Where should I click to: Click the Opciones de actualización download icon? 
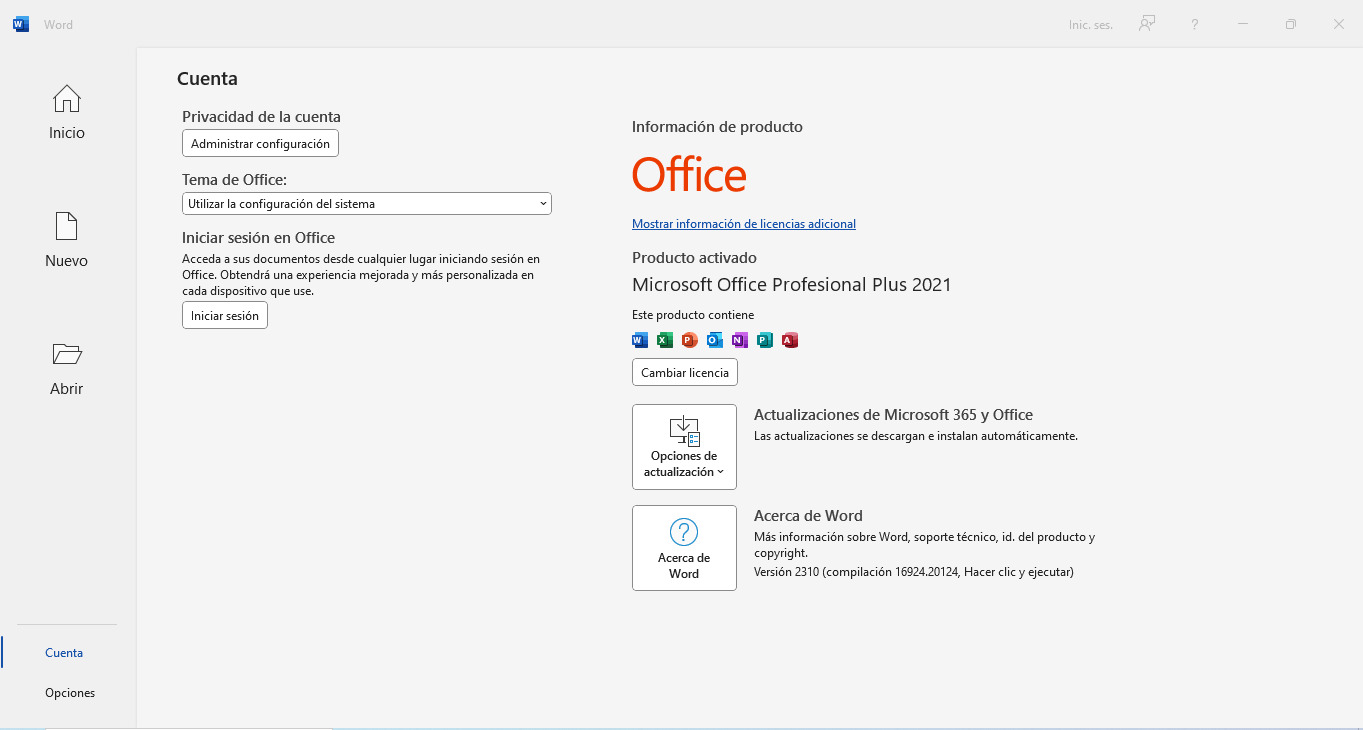684,429
